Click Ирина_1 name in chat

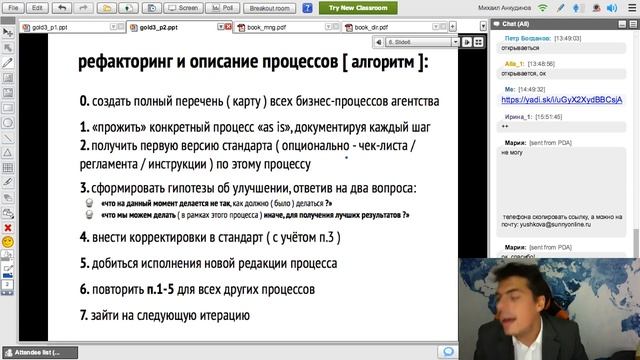click(518, 117)
